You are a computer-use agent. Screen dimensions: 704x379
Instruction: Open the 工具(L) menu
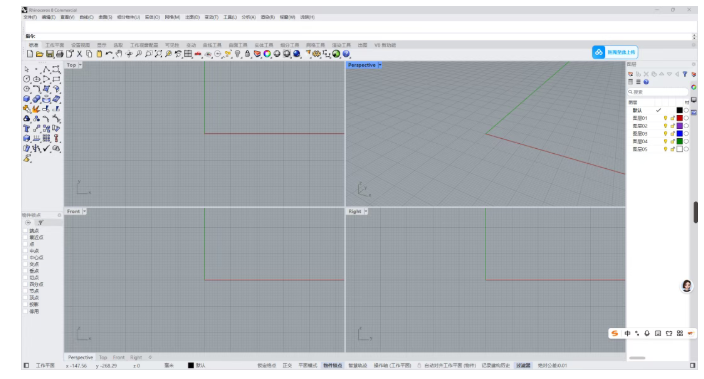pos(230,17)
